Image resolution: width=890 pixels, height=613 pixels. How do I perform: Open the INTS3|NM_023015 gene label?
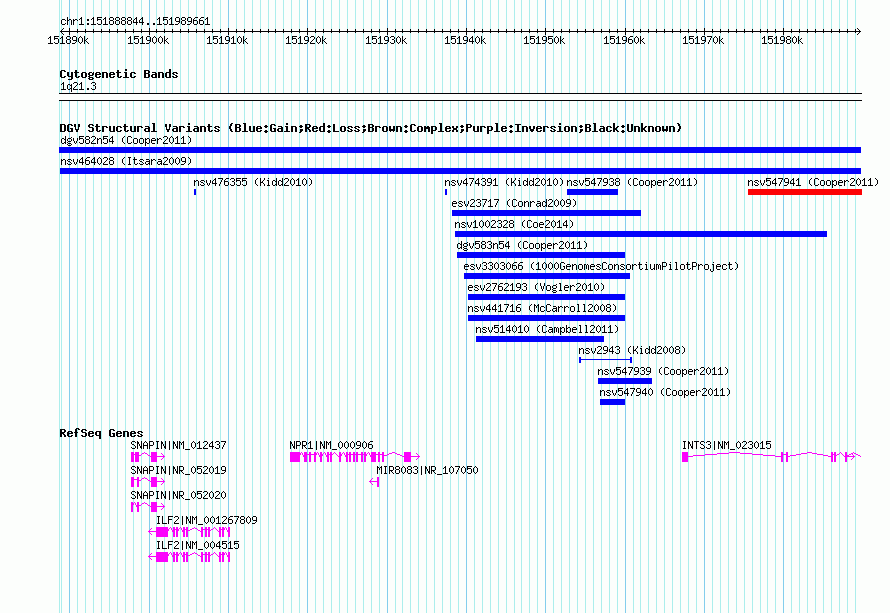coord(727,446)
